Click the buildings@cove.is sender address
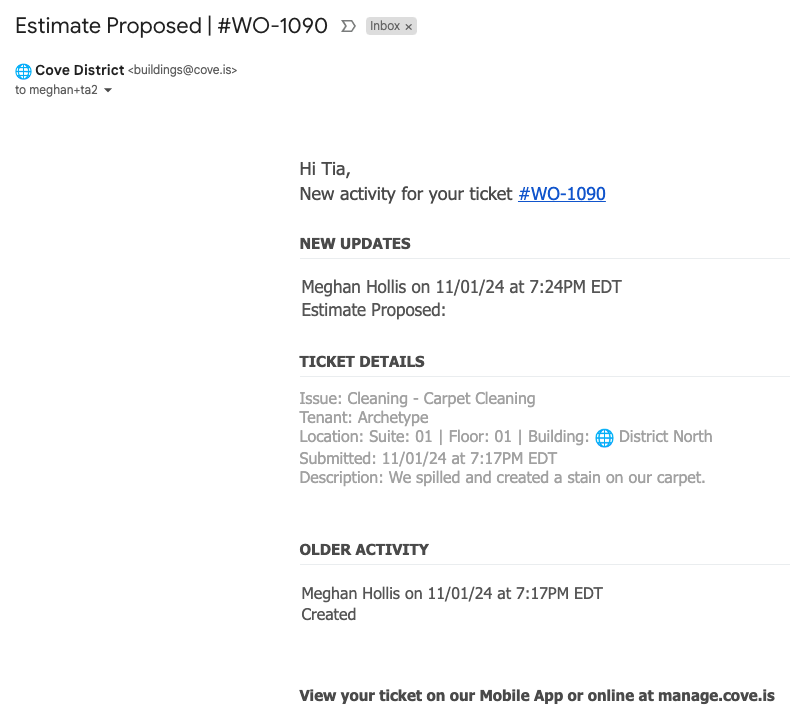Viewport: 809px width, 725px height. pyautogui.click(x=183, y=71)
